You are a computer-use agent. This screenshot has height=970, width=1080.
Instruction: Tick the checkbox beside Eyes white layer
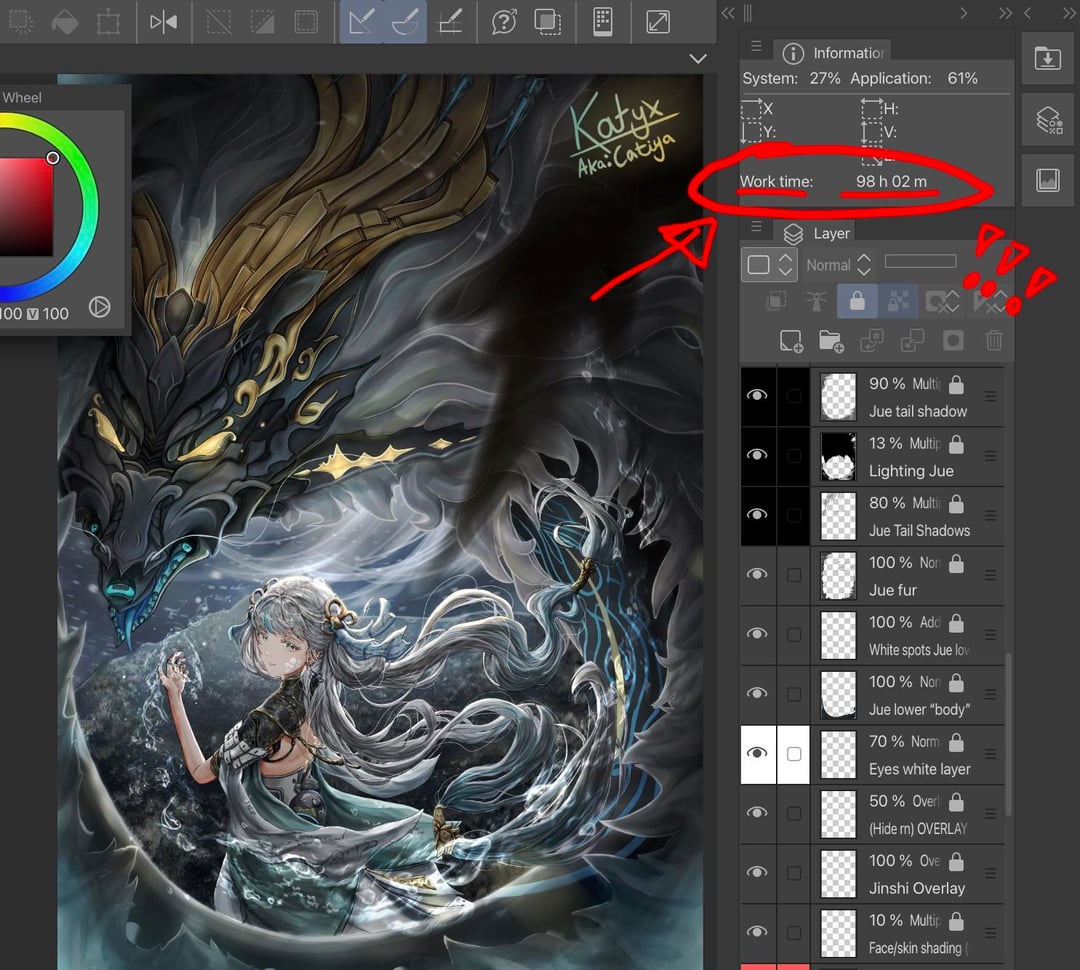coord(794,754)
